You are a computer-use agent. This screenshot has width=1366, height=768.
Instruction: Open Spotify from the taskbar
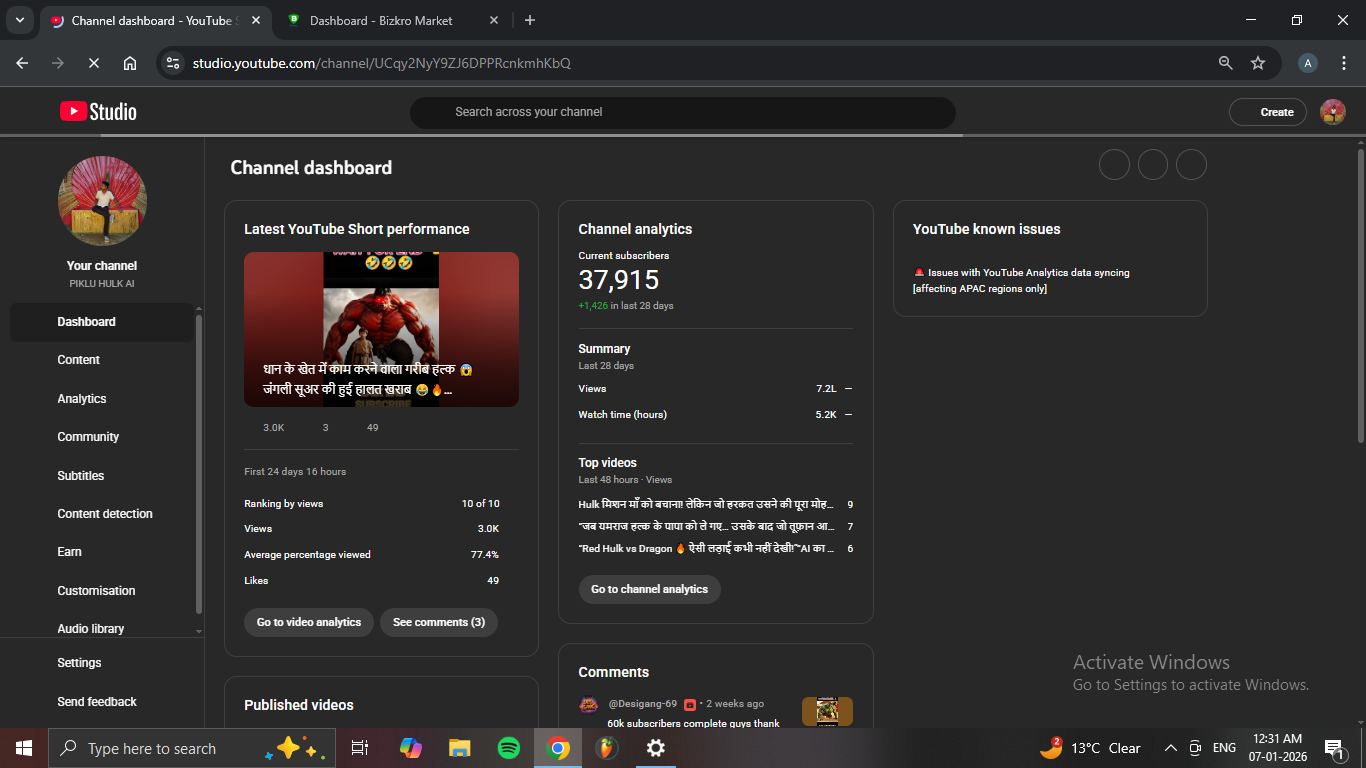[x=508, y=748]
